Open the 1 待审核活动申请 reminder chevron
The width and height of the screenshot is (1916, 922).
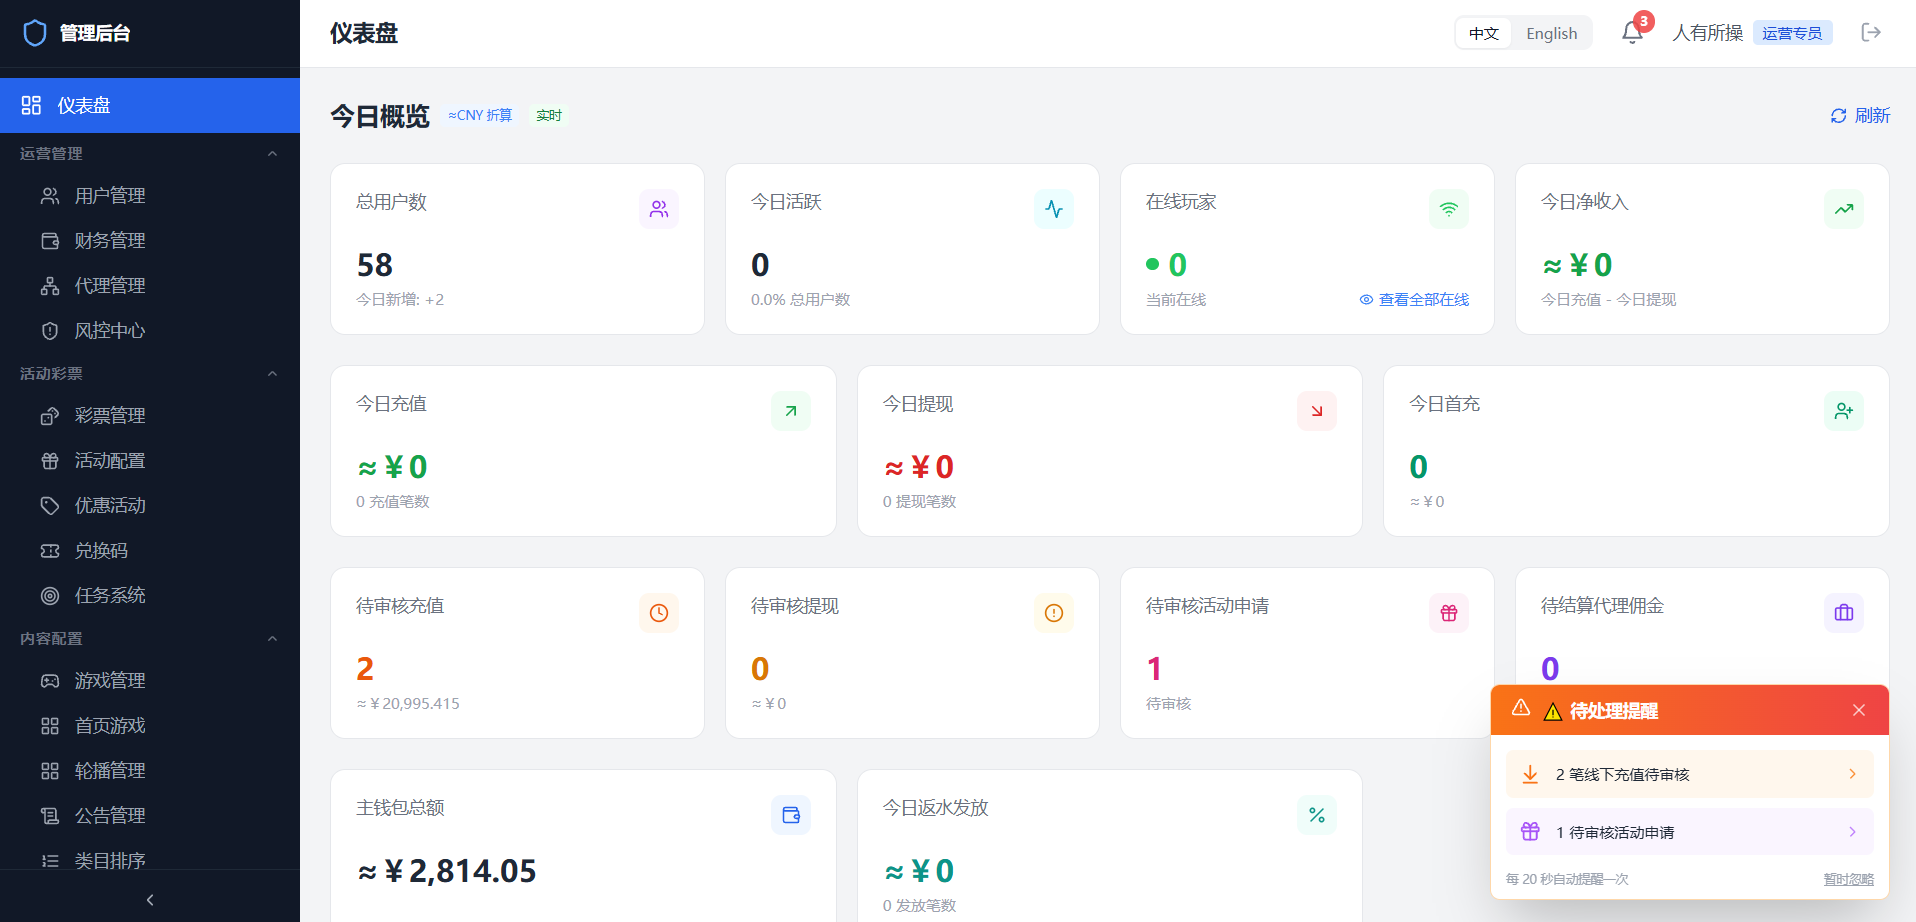tap(1852, 832)
